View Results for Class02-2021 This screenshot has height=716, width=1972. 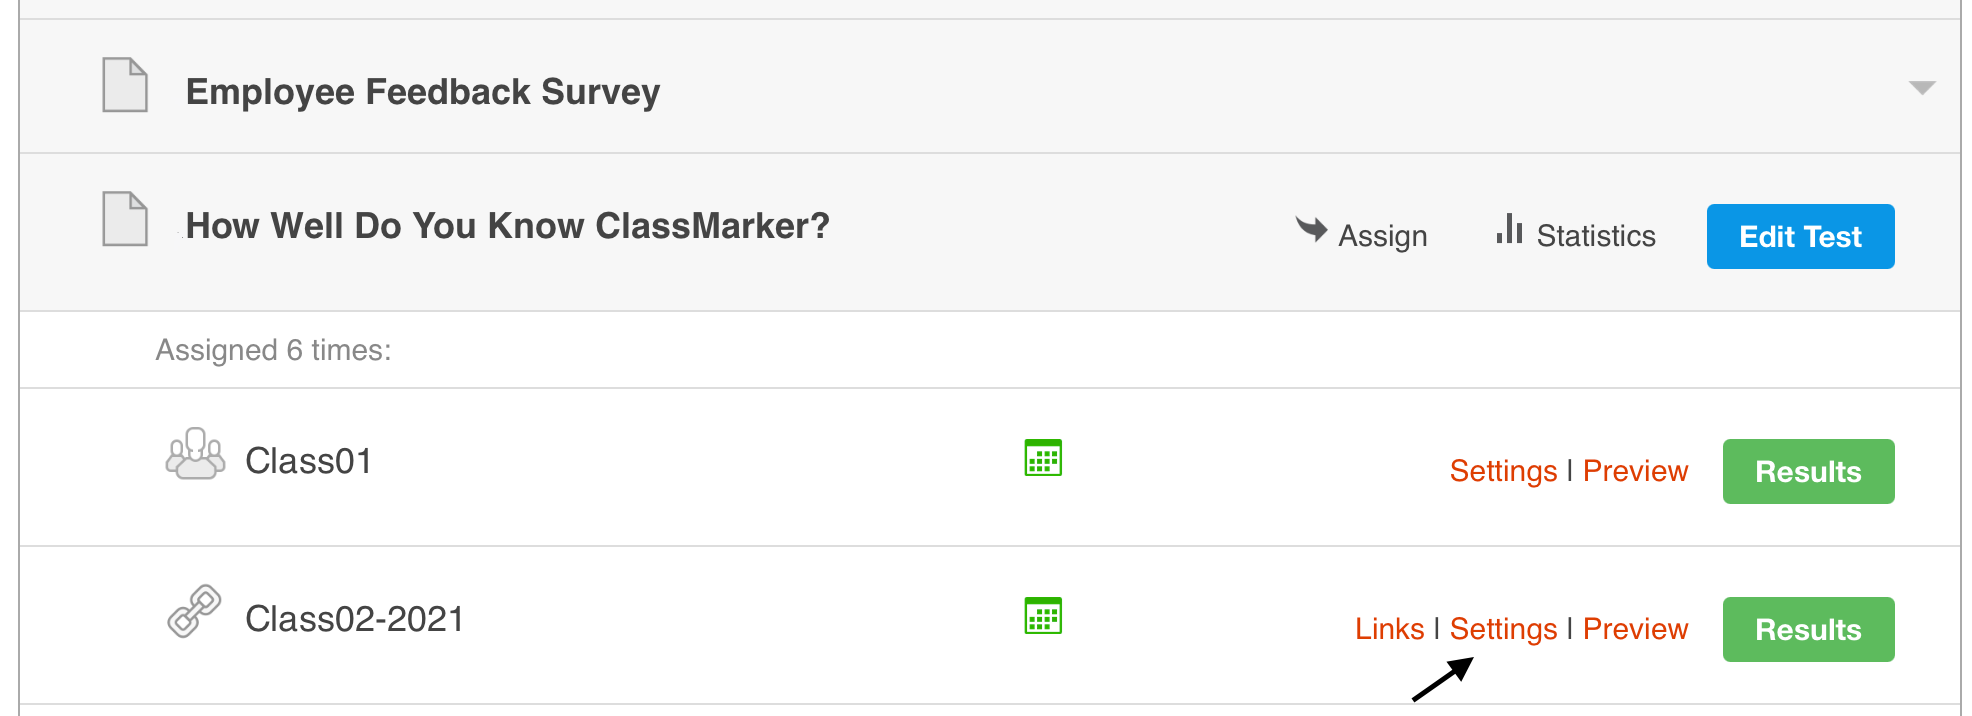click(1808, 629)
